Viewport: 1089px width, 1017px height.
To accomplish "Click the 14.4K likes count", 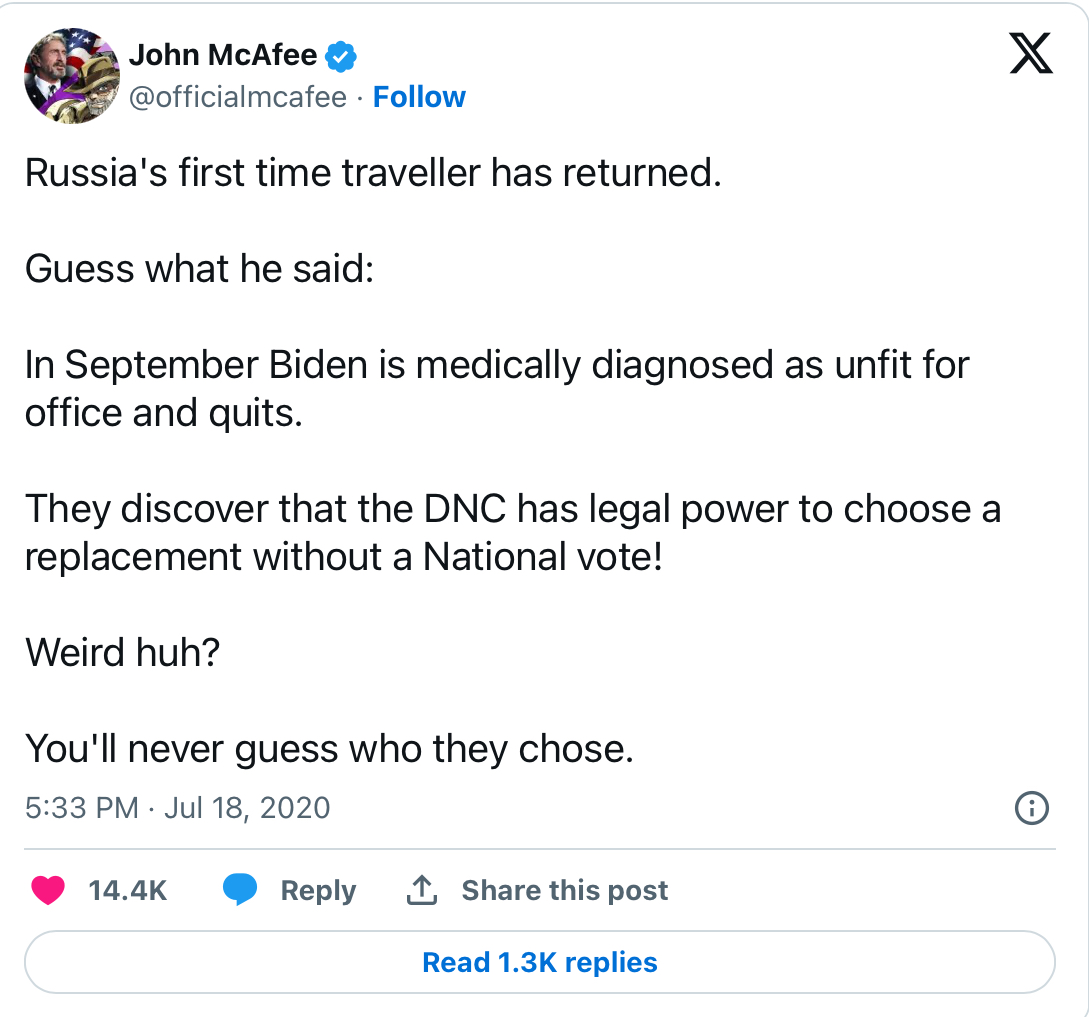I will (x=127, y=890).
